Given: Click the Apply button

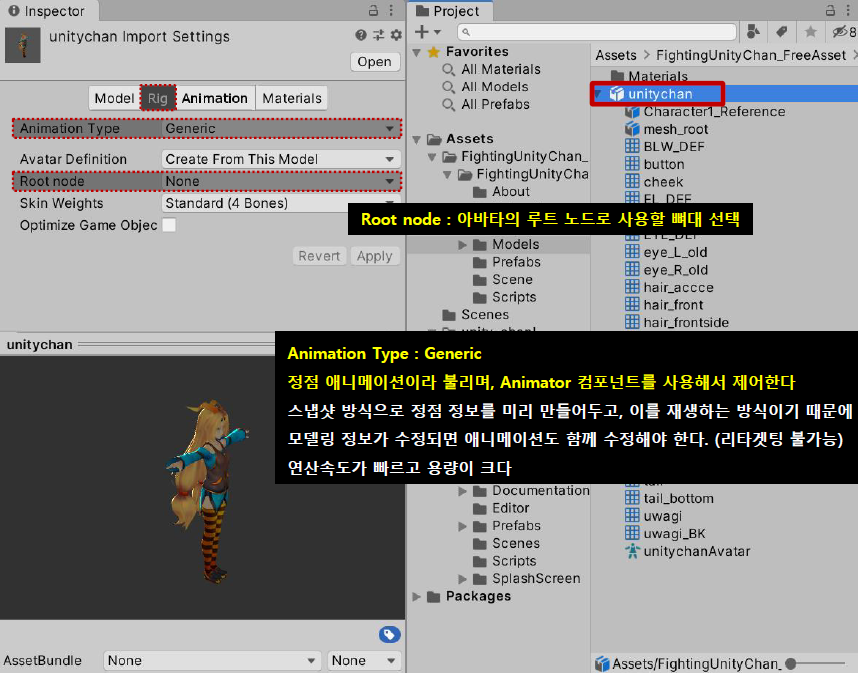Looking at the screenshot, I should point(375,256).
